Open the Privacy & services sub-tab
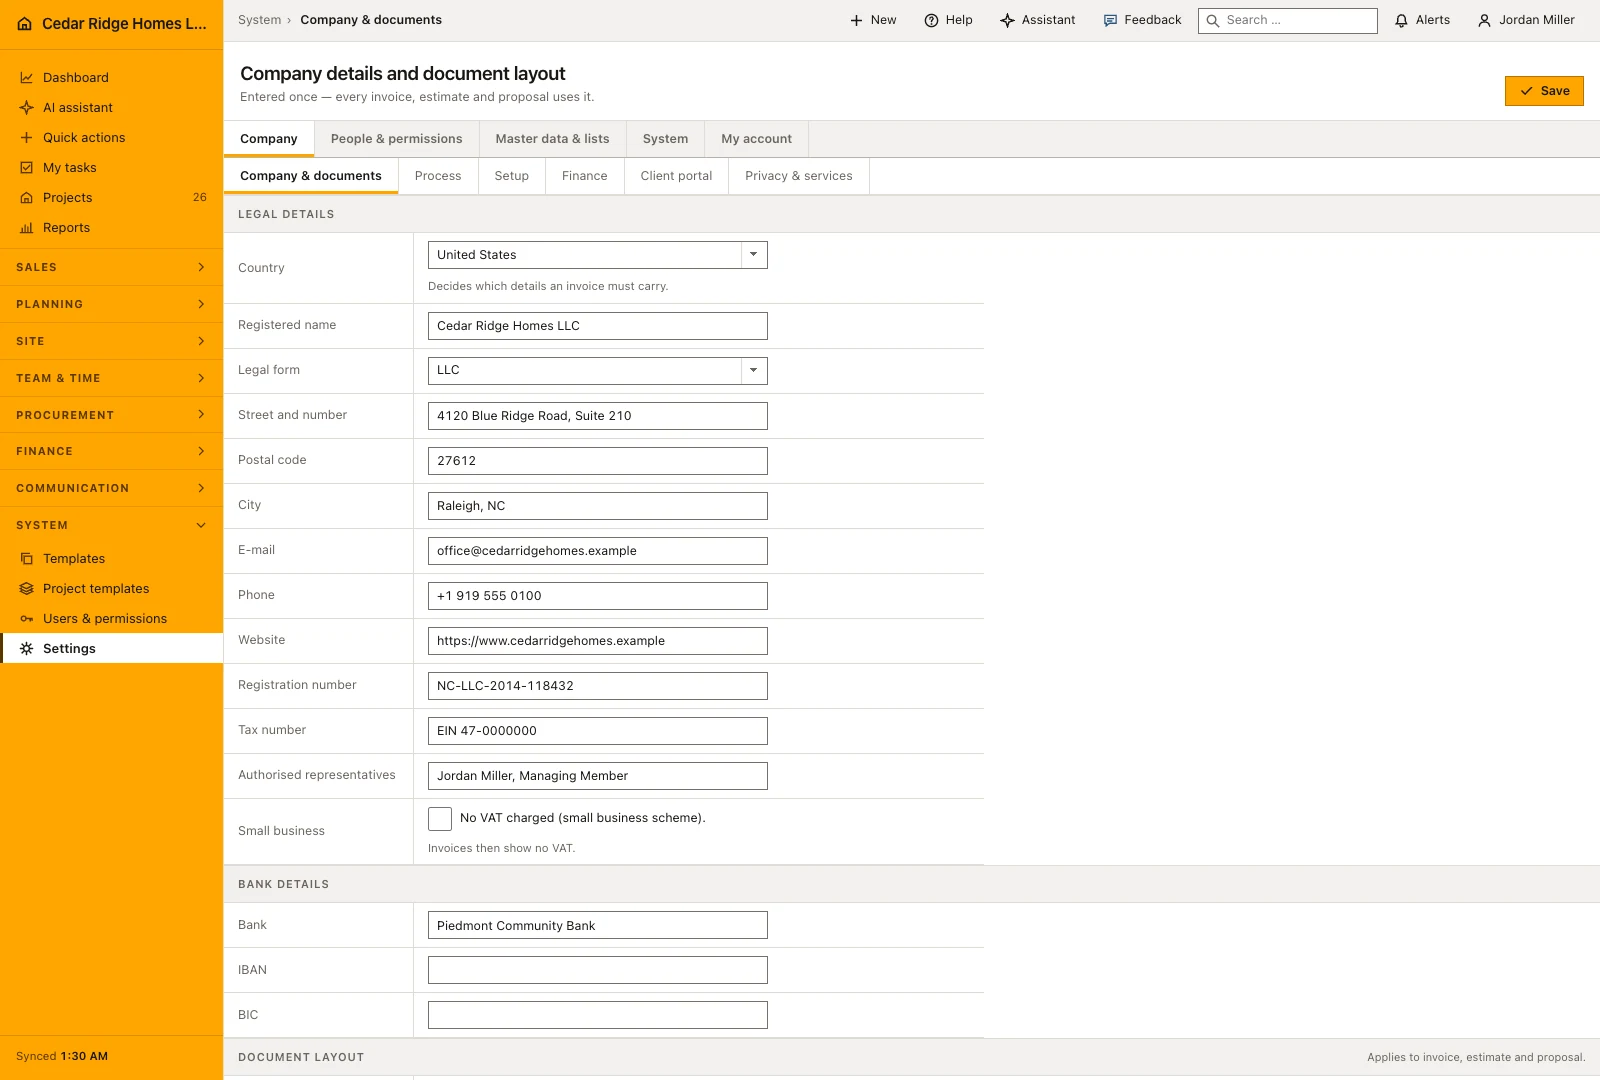Screen dimensions: 1600x1080 pos(799,176)
